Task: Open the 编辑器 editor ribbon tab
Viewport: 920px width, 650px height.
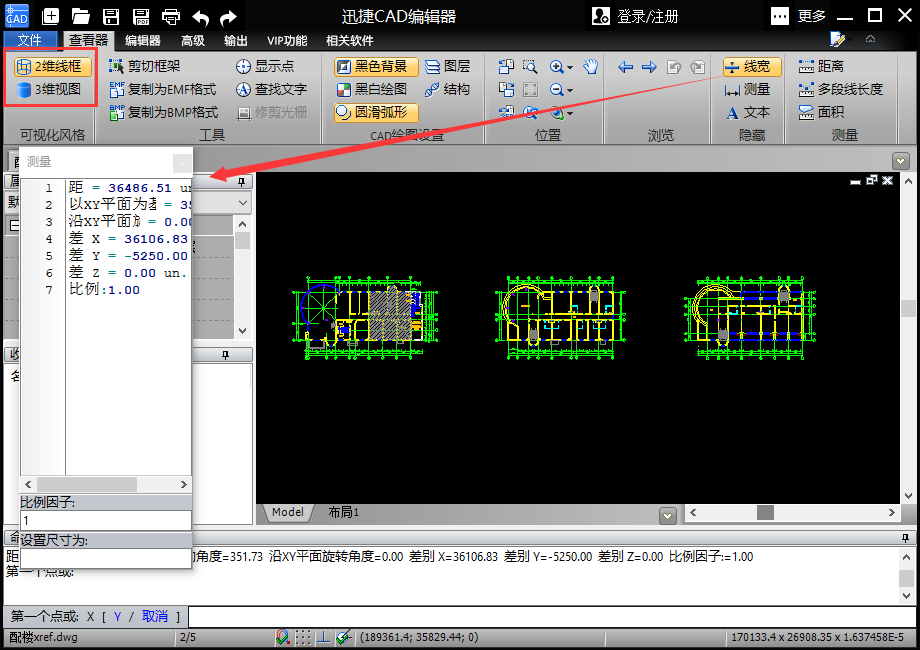Action: click(x=142, y=40)
